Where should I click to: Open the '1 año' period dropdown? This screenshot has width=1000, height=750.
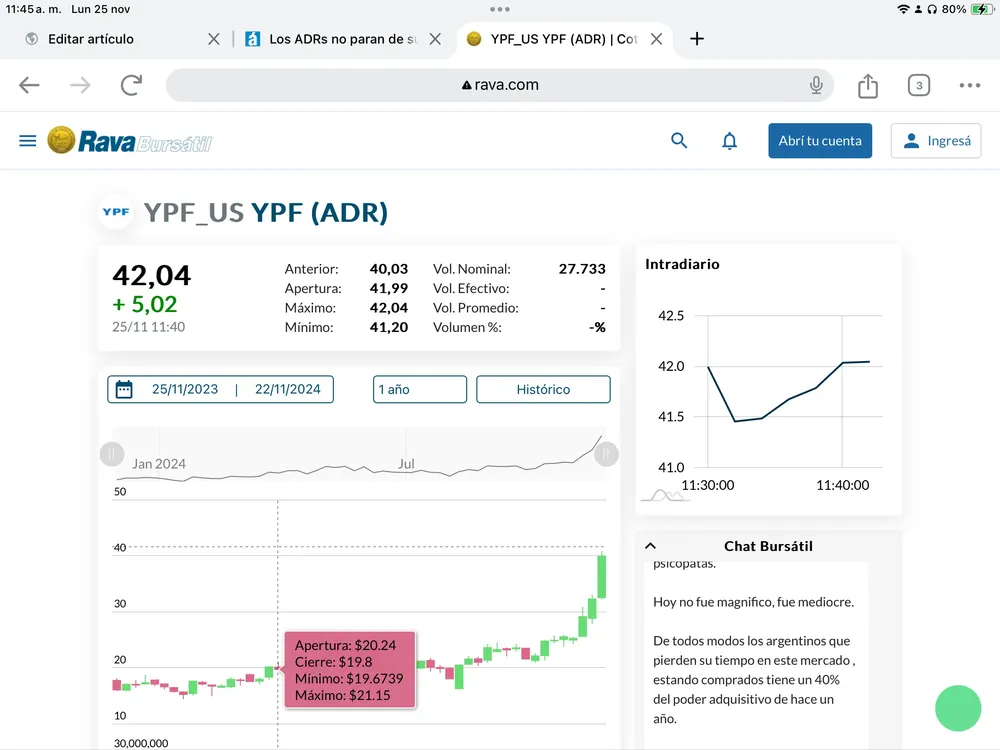(x=420, y=389)
